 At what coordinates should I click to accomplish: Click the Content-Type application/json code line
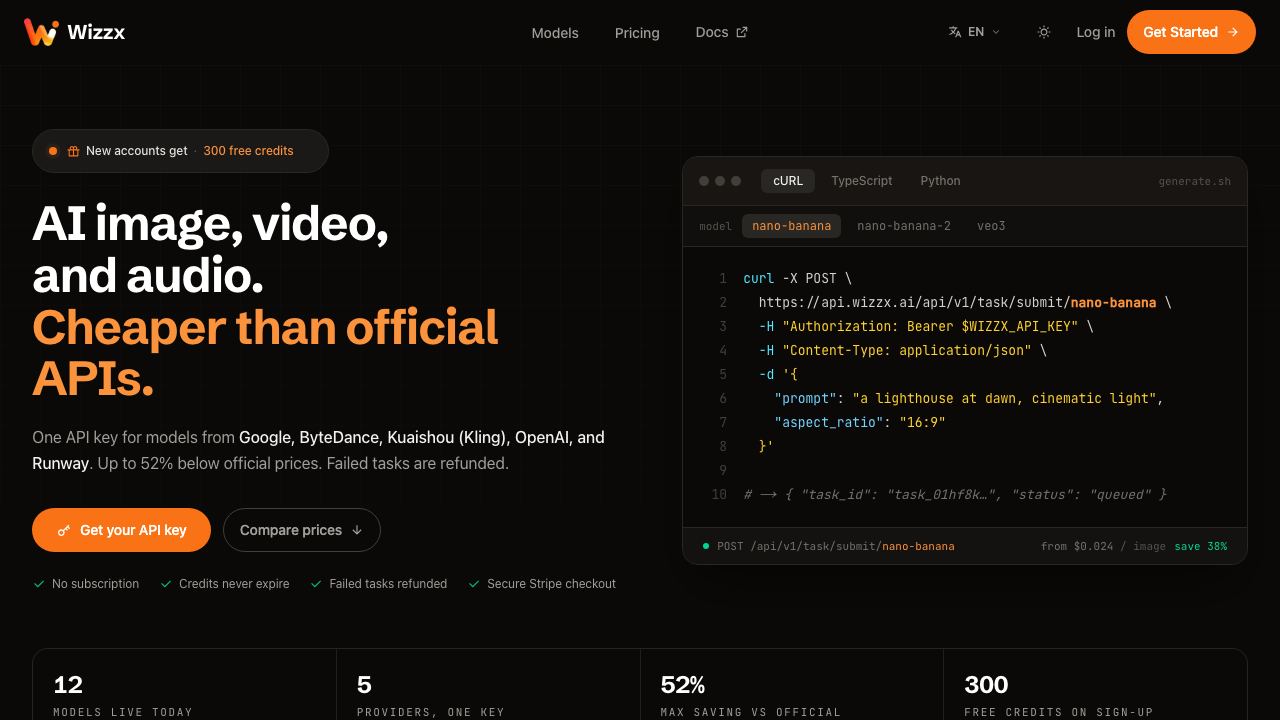902,350
